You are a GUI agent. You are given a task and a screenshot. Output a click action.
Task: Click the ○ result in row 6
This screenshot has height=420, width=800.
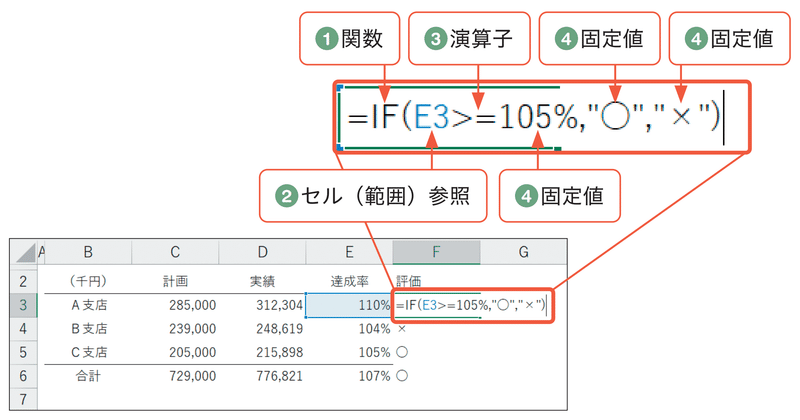(x=402, y=376)
